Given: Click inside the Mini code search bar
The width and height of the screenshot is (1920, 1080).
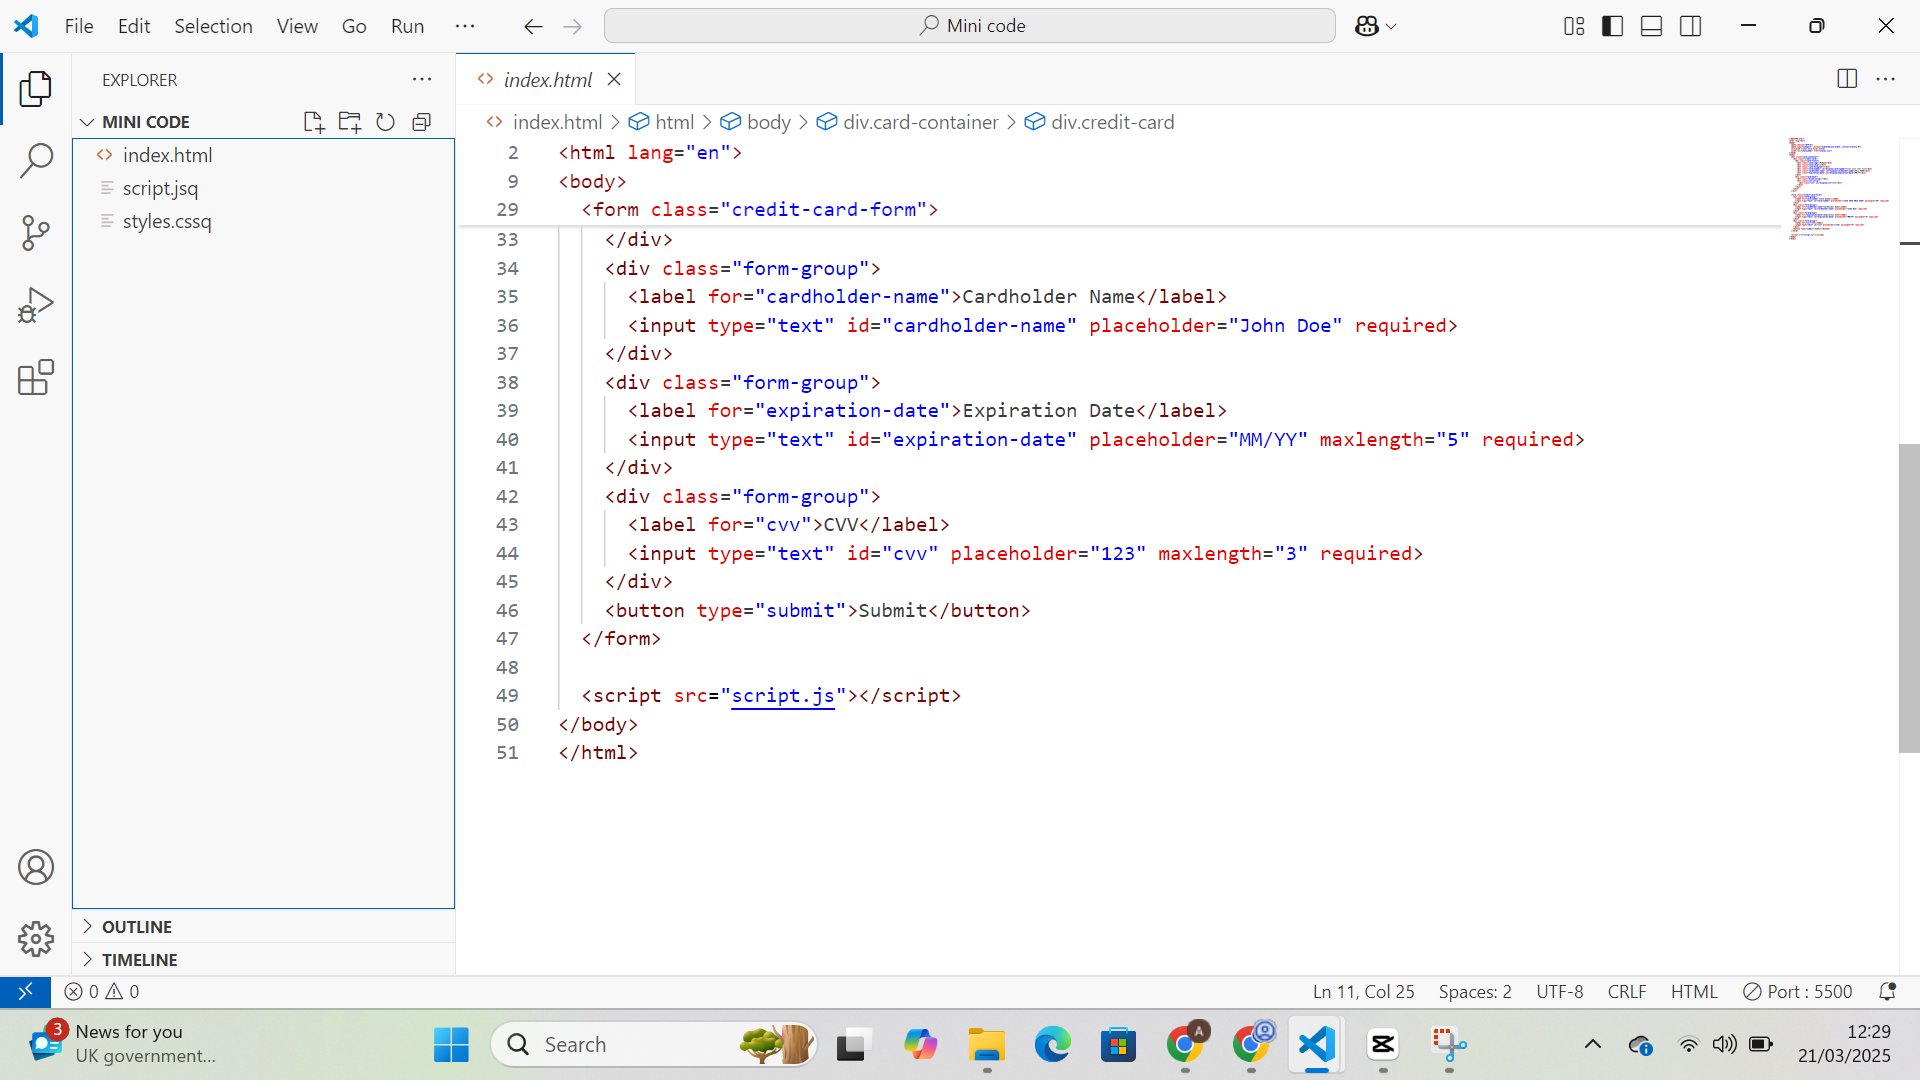Looking at the screenshot, I should pos(970,25).
